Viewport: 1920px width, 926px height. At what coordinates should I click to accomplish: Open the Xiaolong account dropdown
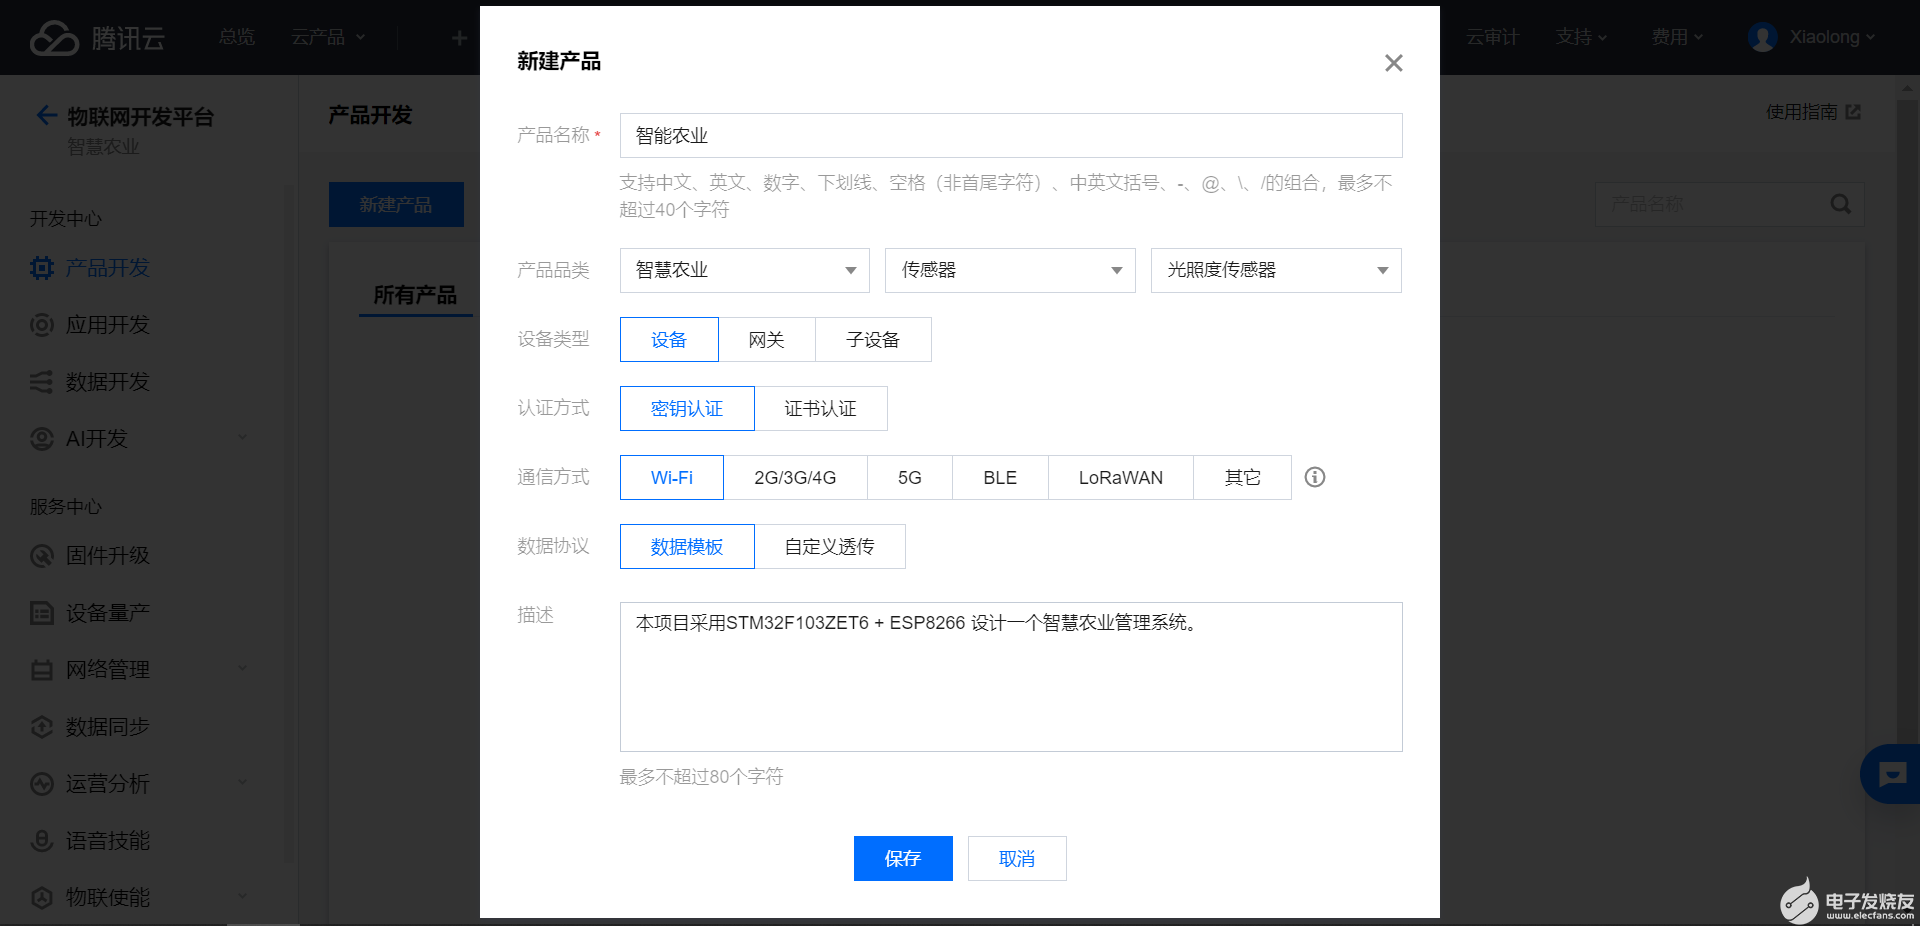(1832, 37)
